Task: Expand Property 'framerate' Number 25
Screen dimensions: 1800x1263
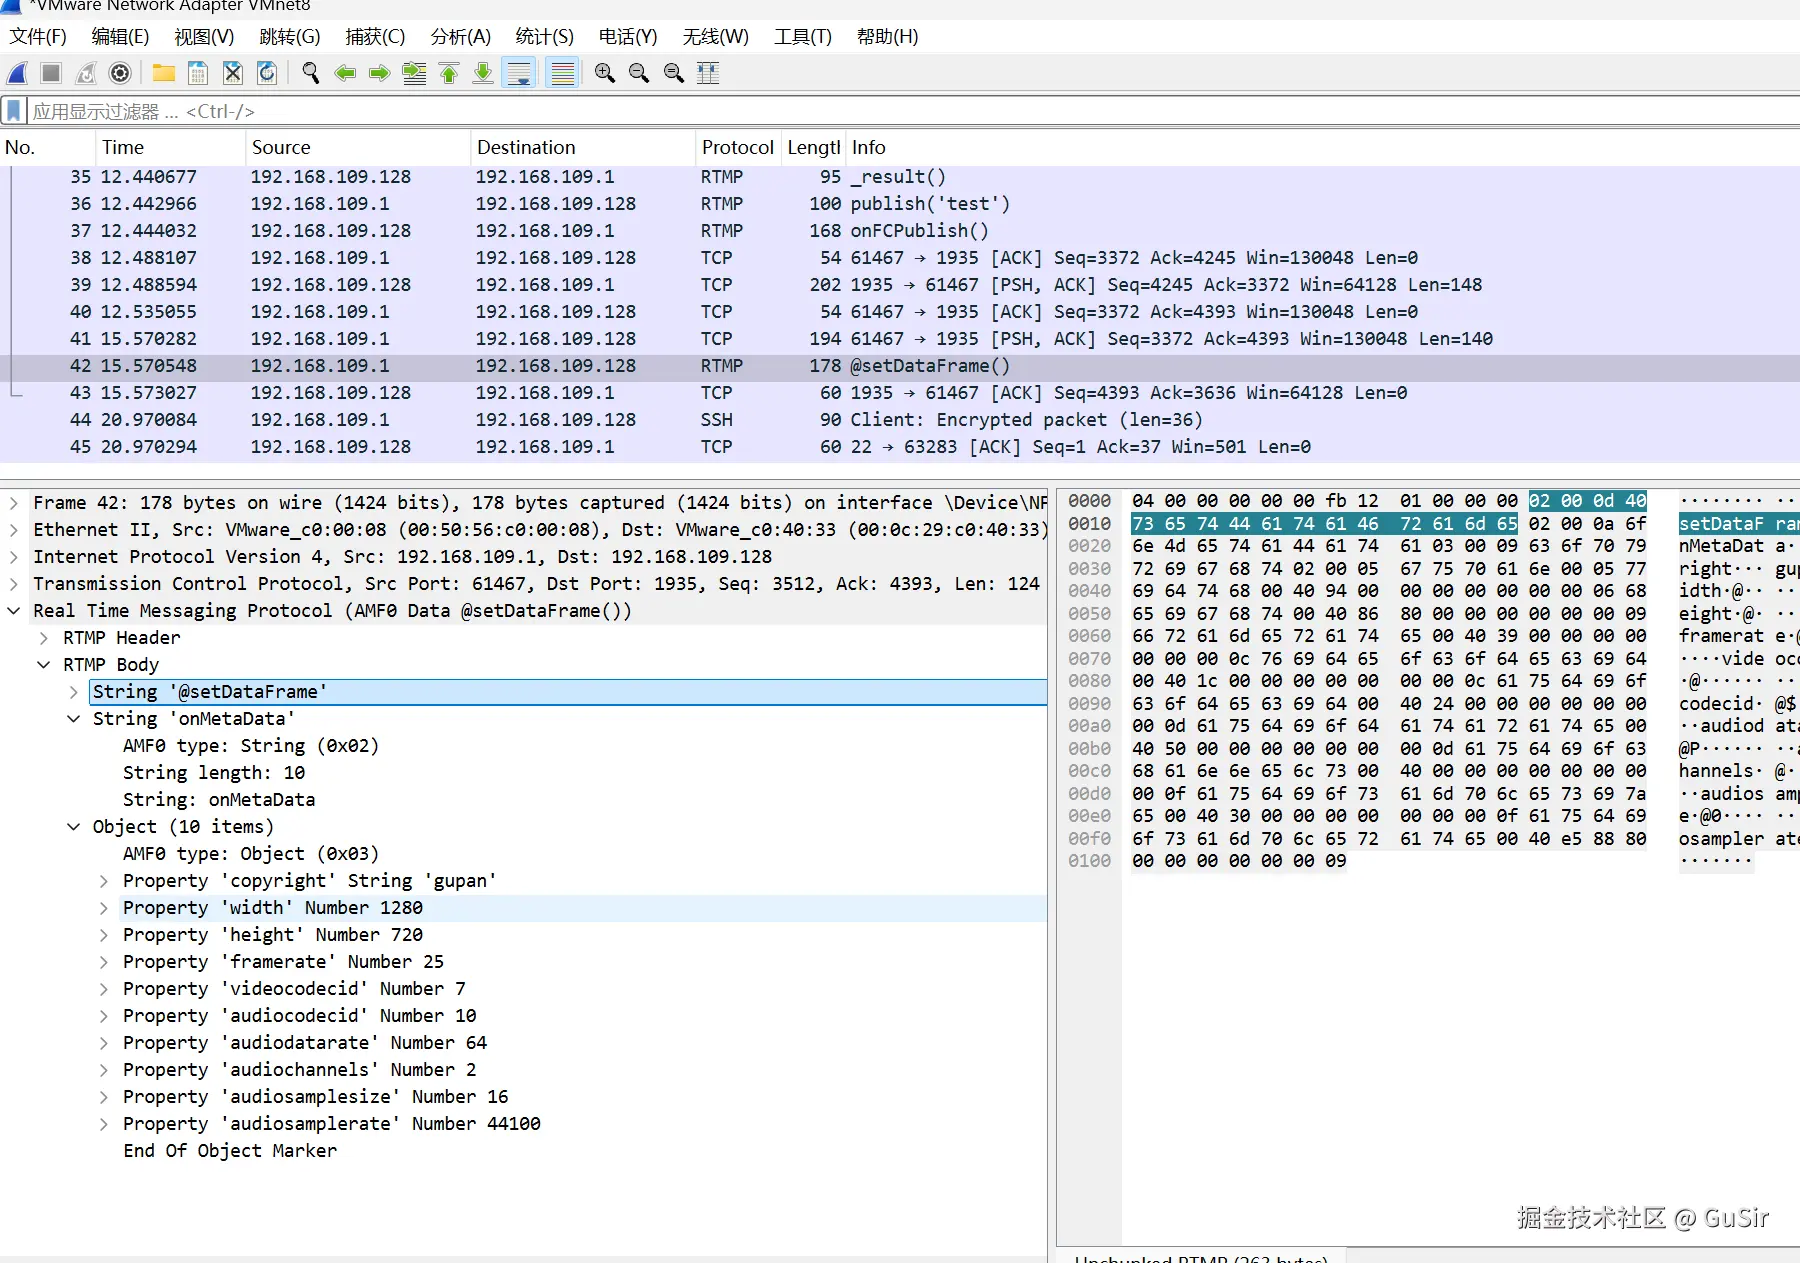Action: click(x=104, y=962)
